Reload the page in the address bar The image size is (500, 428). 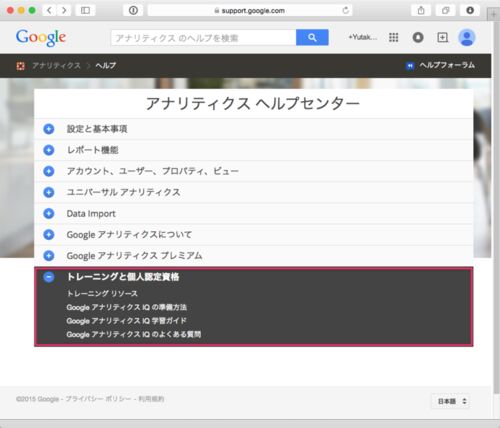point(346,10)
